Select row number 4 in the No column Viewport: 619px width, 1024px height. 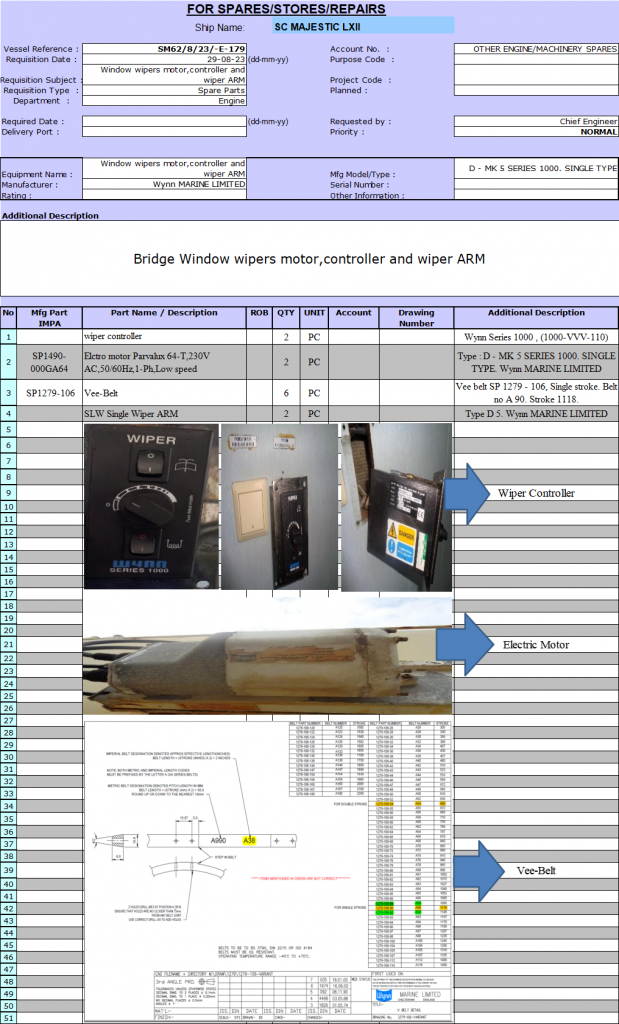(9, 414)
